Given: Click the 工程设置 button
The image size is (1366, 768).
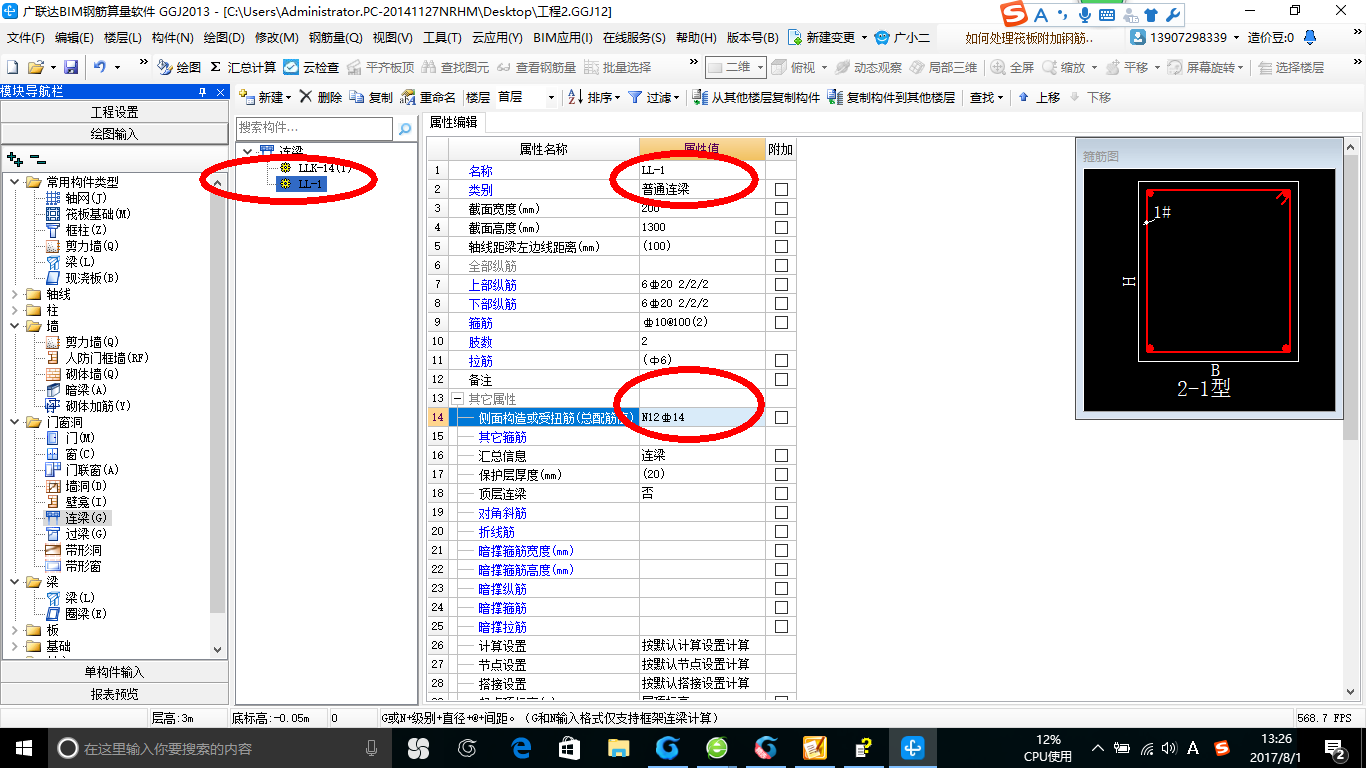Looking at the screenshot, I should (x=115, y=112).
